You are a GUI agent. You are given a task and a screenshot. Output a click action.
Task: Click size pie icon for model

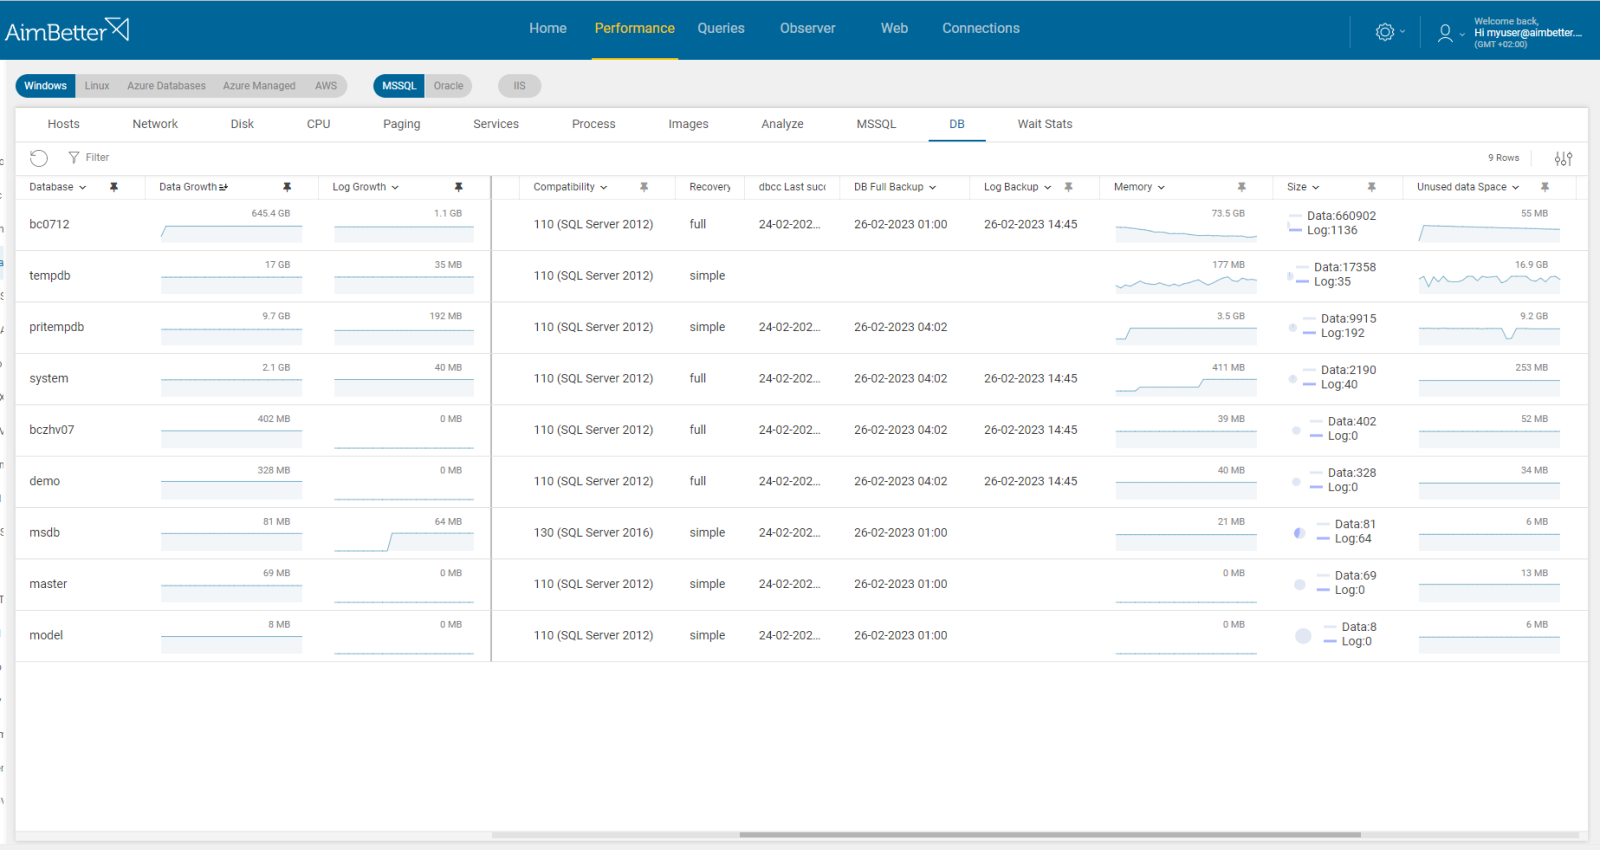click(1303, 636)
